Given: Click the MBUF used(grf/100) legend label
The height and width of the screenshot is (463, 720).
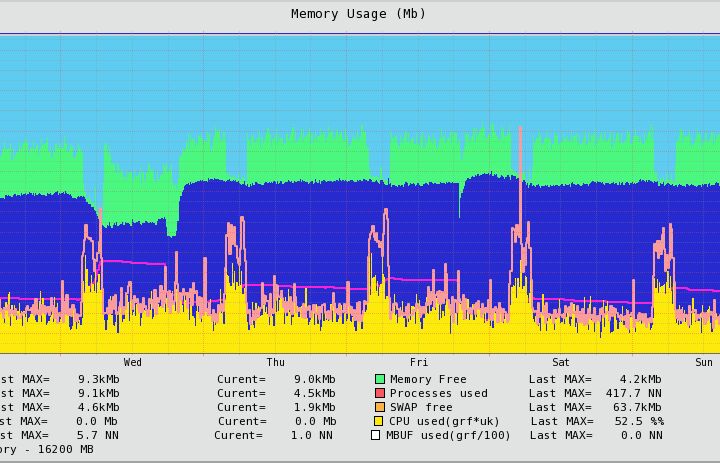Looking at the screenshot, I should [x=448, y=435].
